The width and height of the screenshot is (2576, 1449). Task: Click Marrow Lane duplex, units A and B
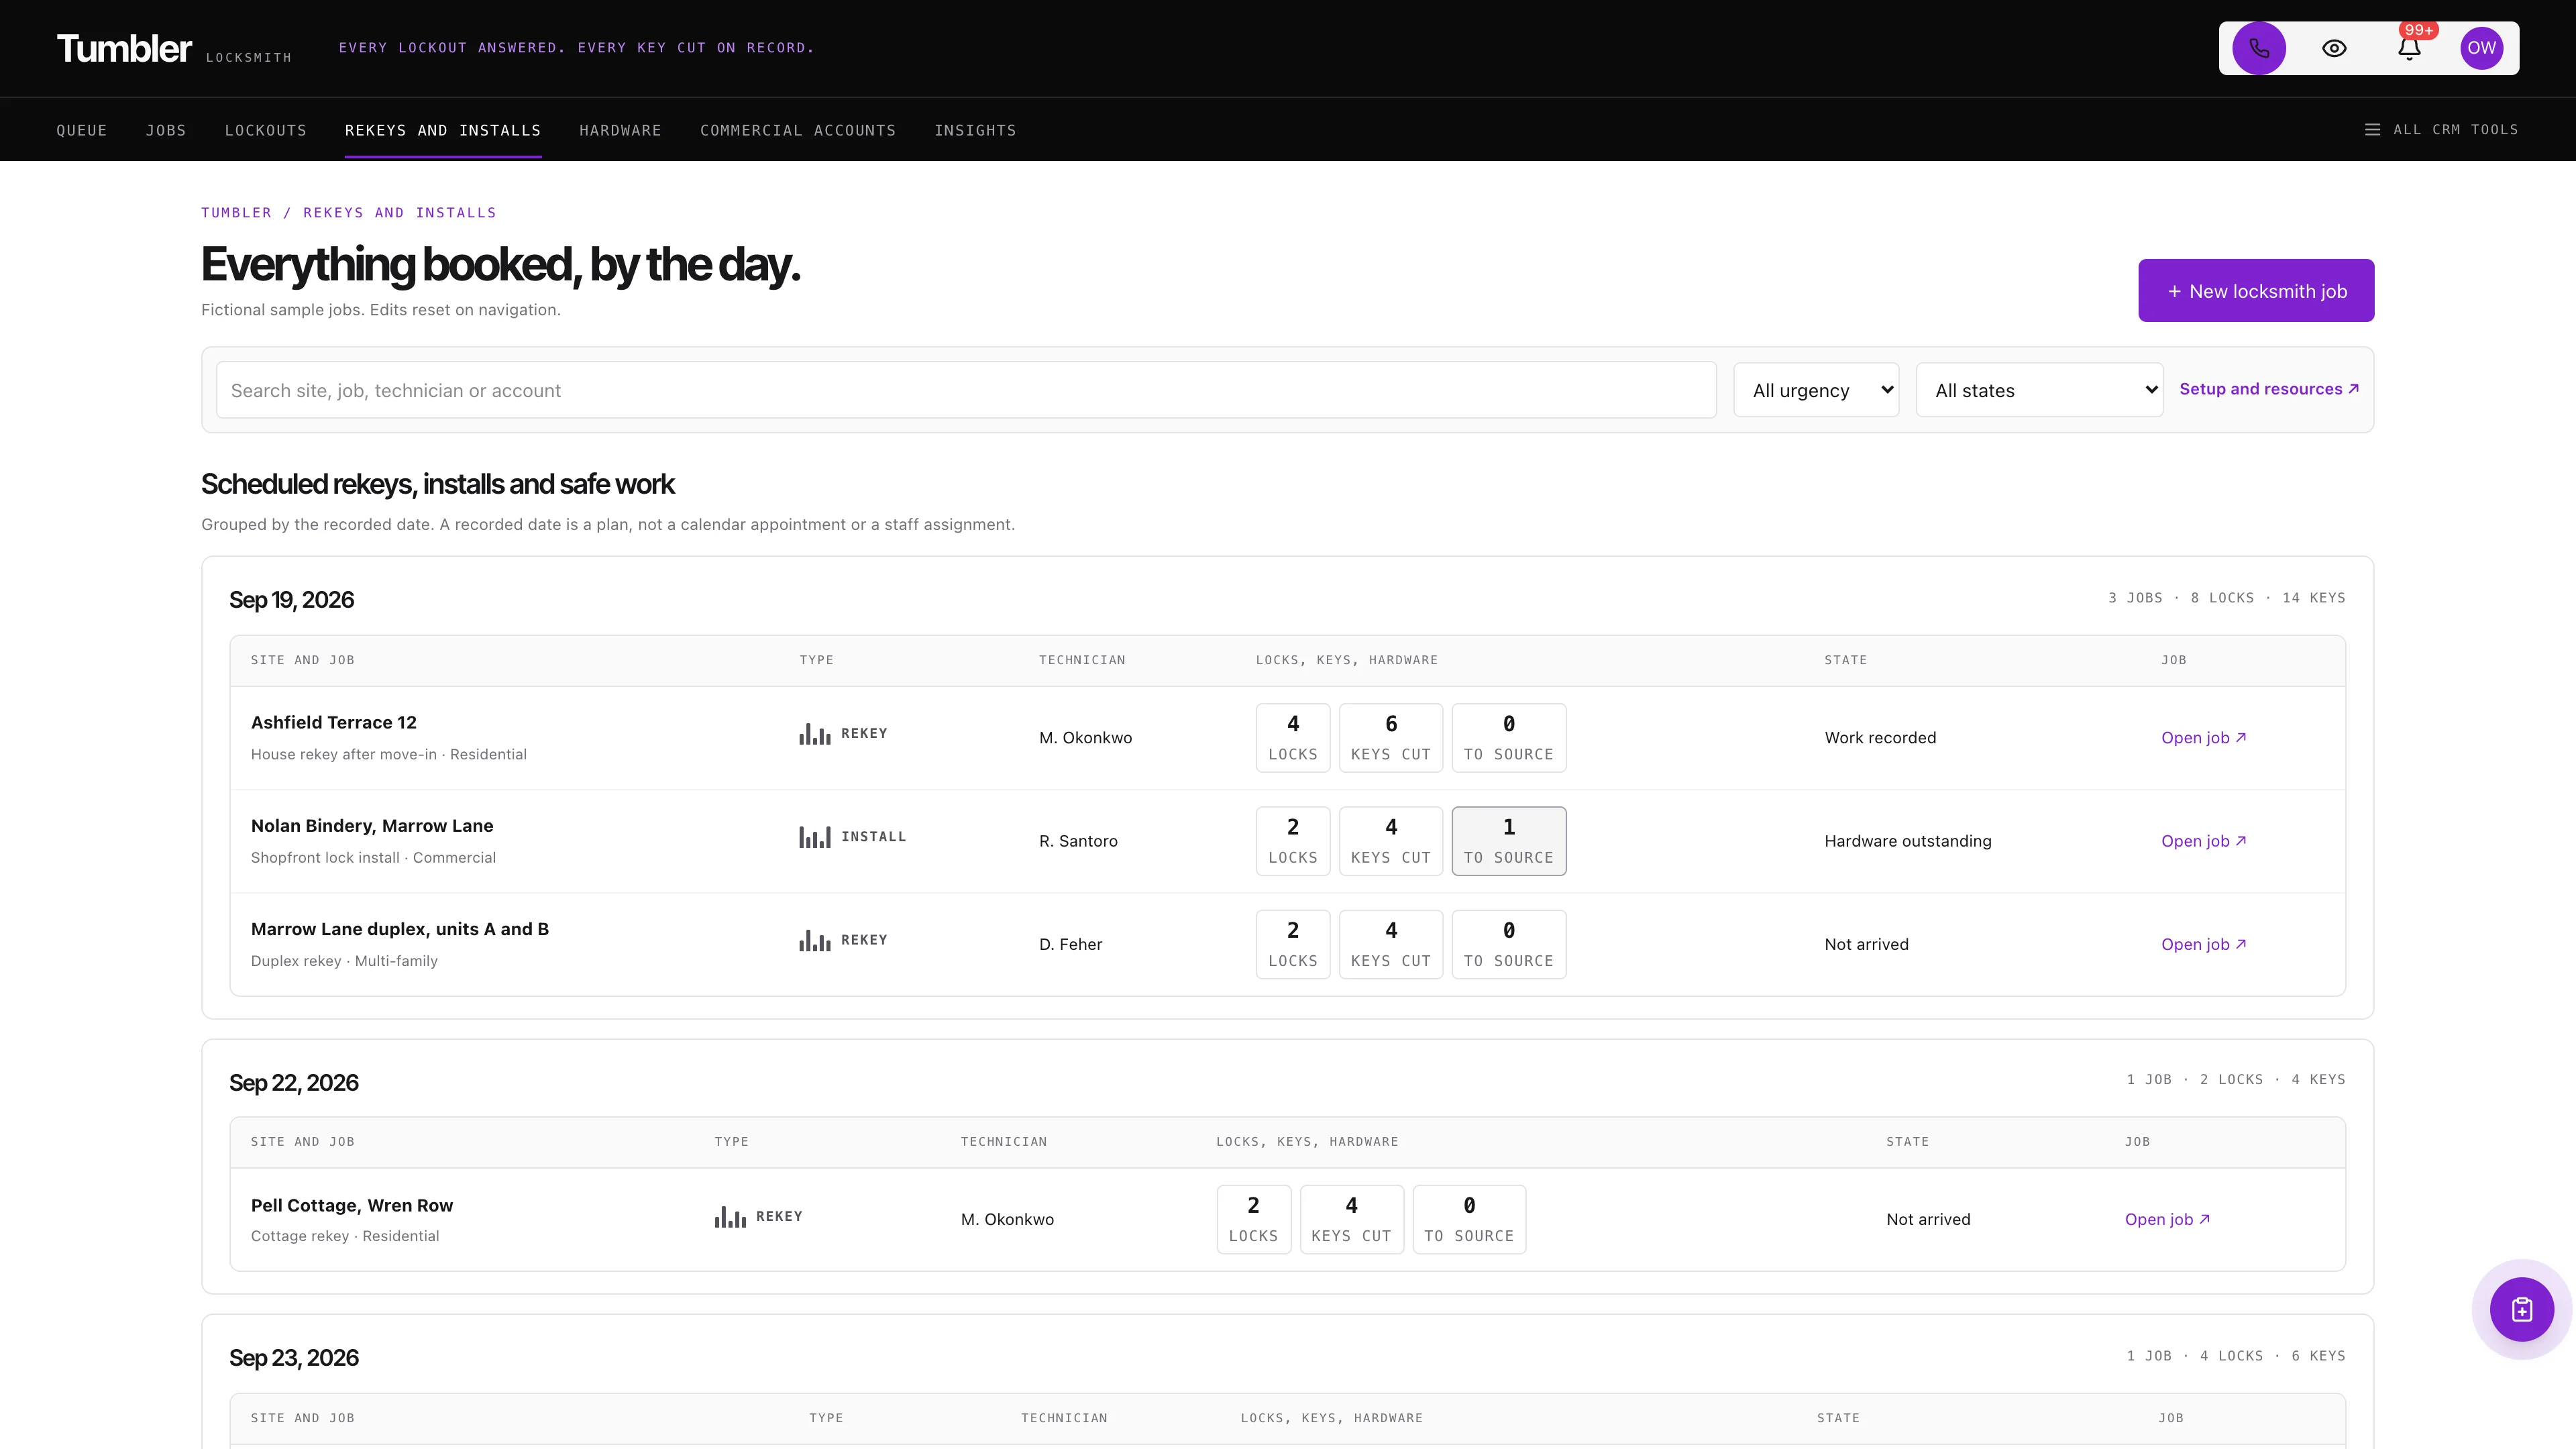[x=400, y=929]
